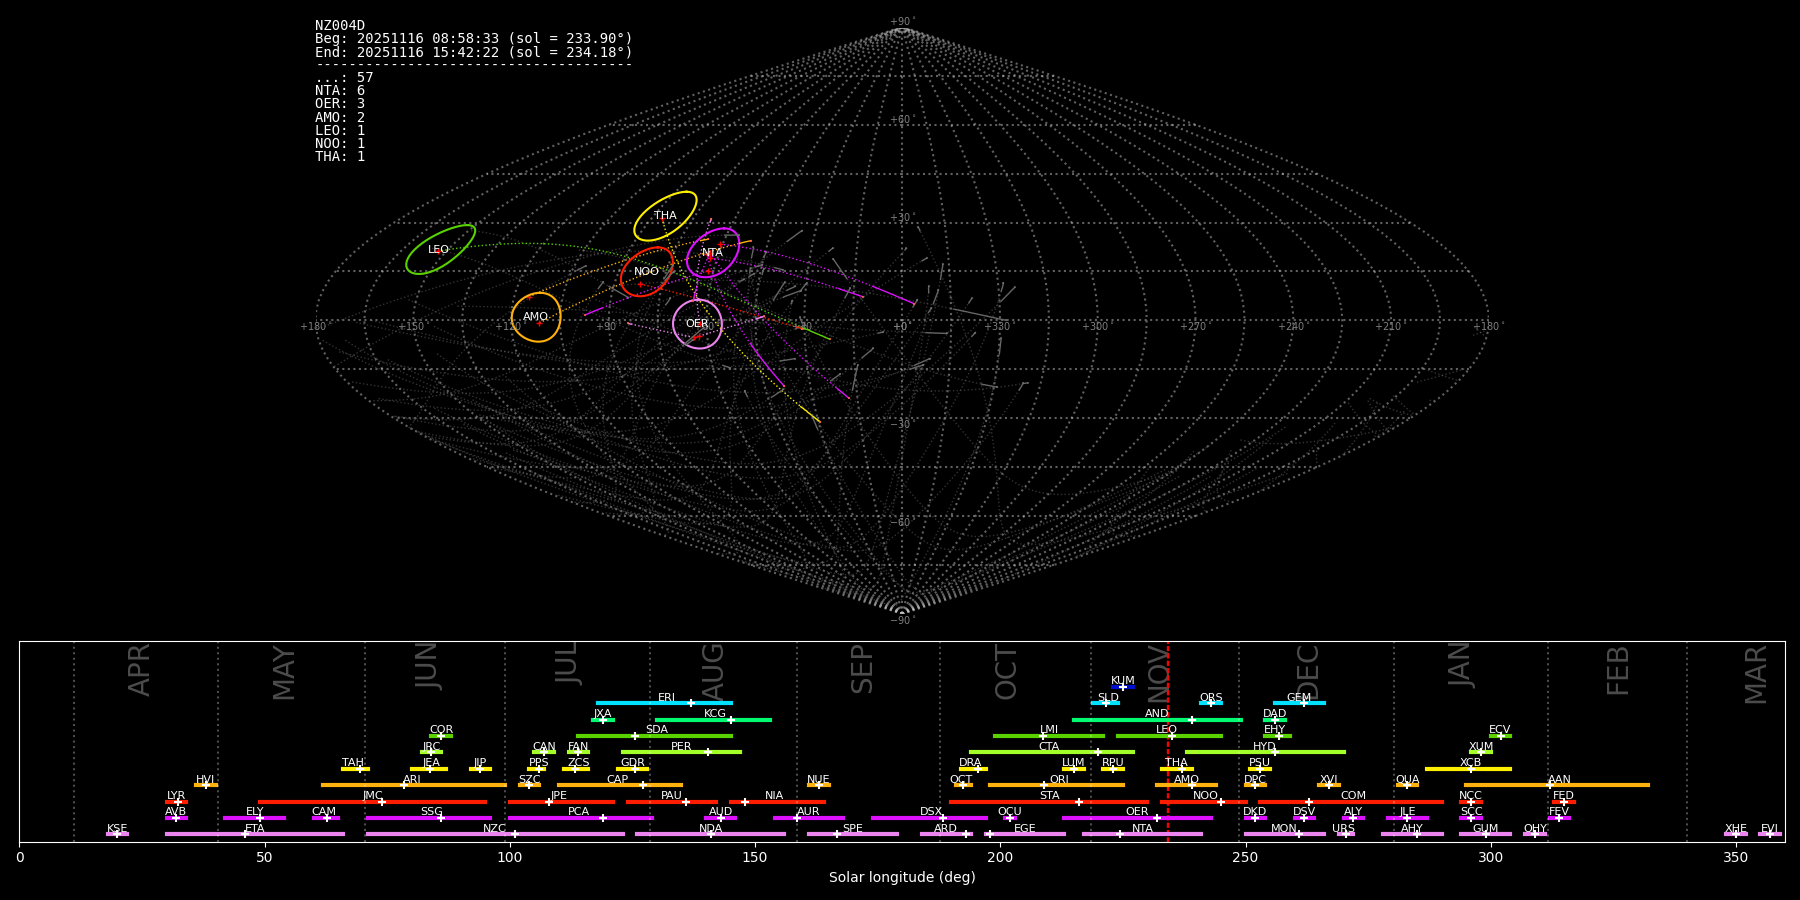1800x900 pixels.
Task: Select the ETA shower bar label
Action: (255, 829)
